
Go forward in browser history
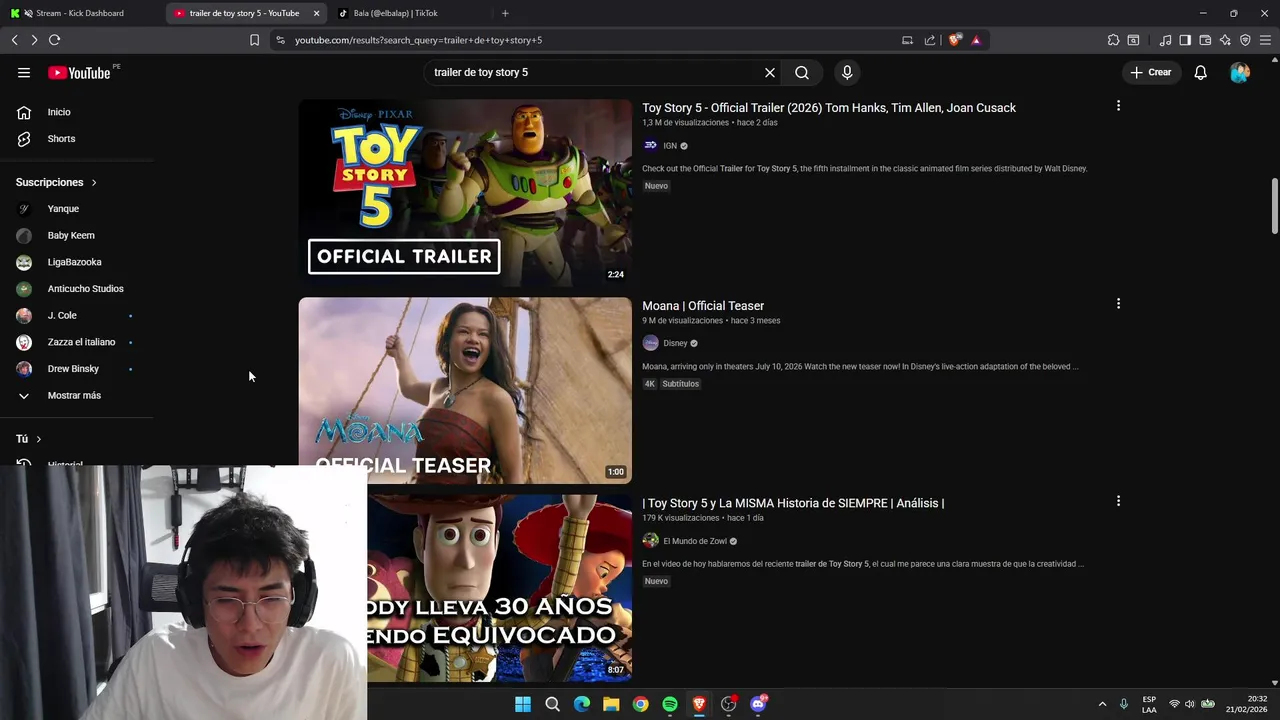[34, 40]
